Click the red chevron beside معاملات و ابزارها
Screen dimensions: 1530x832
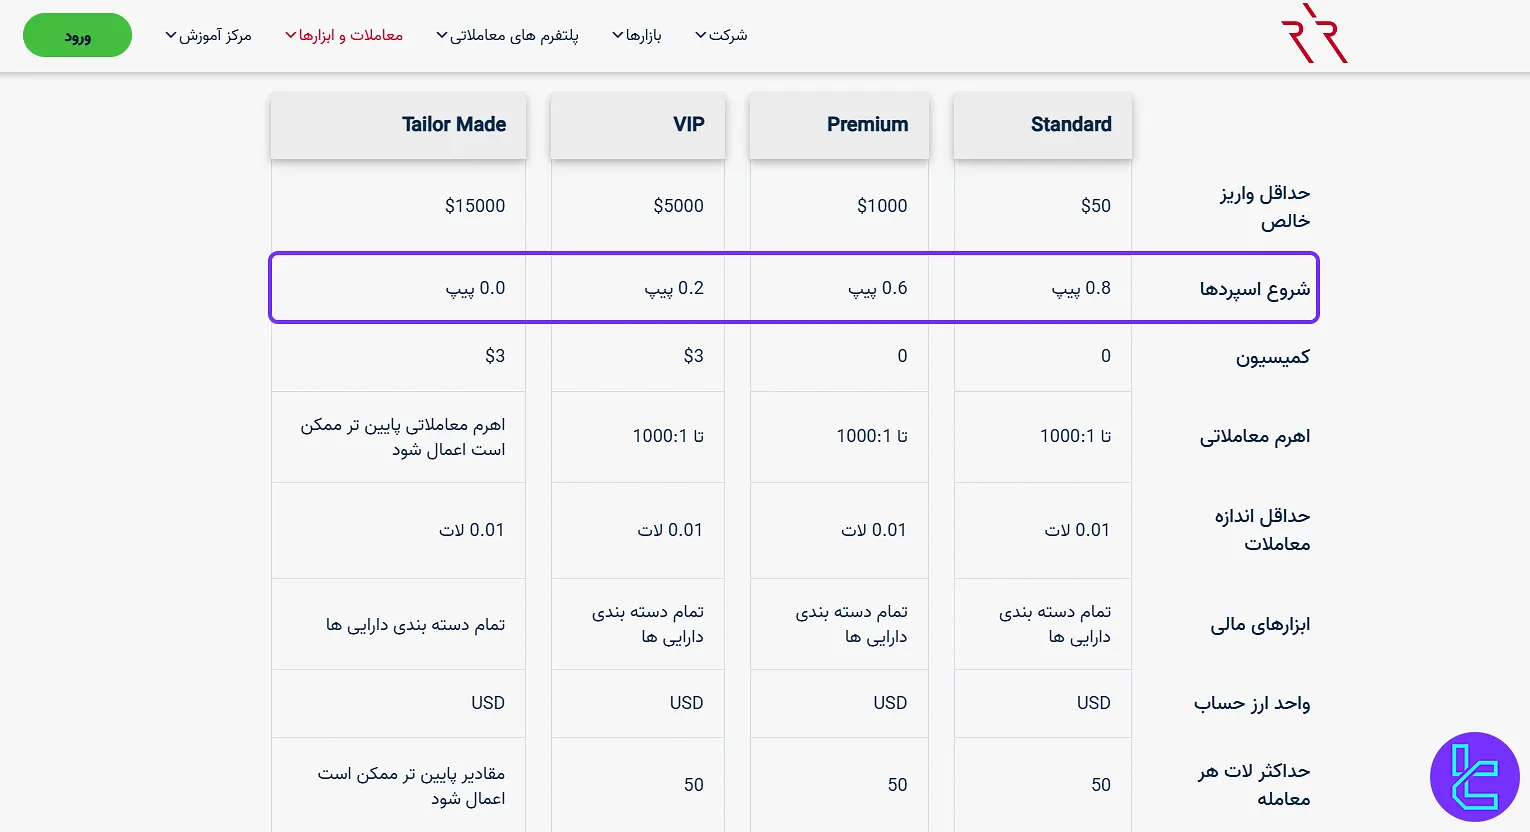pyautogui.click(x=290, y=34)
